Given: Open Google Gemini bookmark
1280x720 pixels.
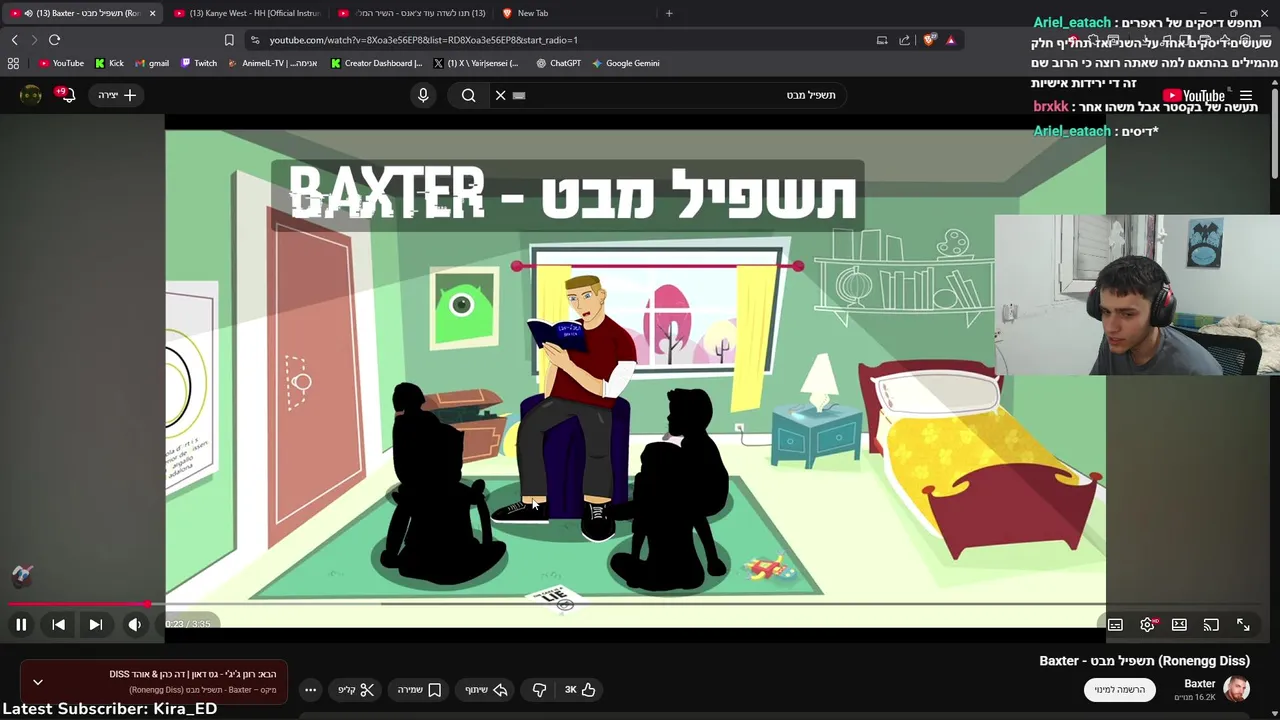Looking at the screenshot, I should 625,63.
